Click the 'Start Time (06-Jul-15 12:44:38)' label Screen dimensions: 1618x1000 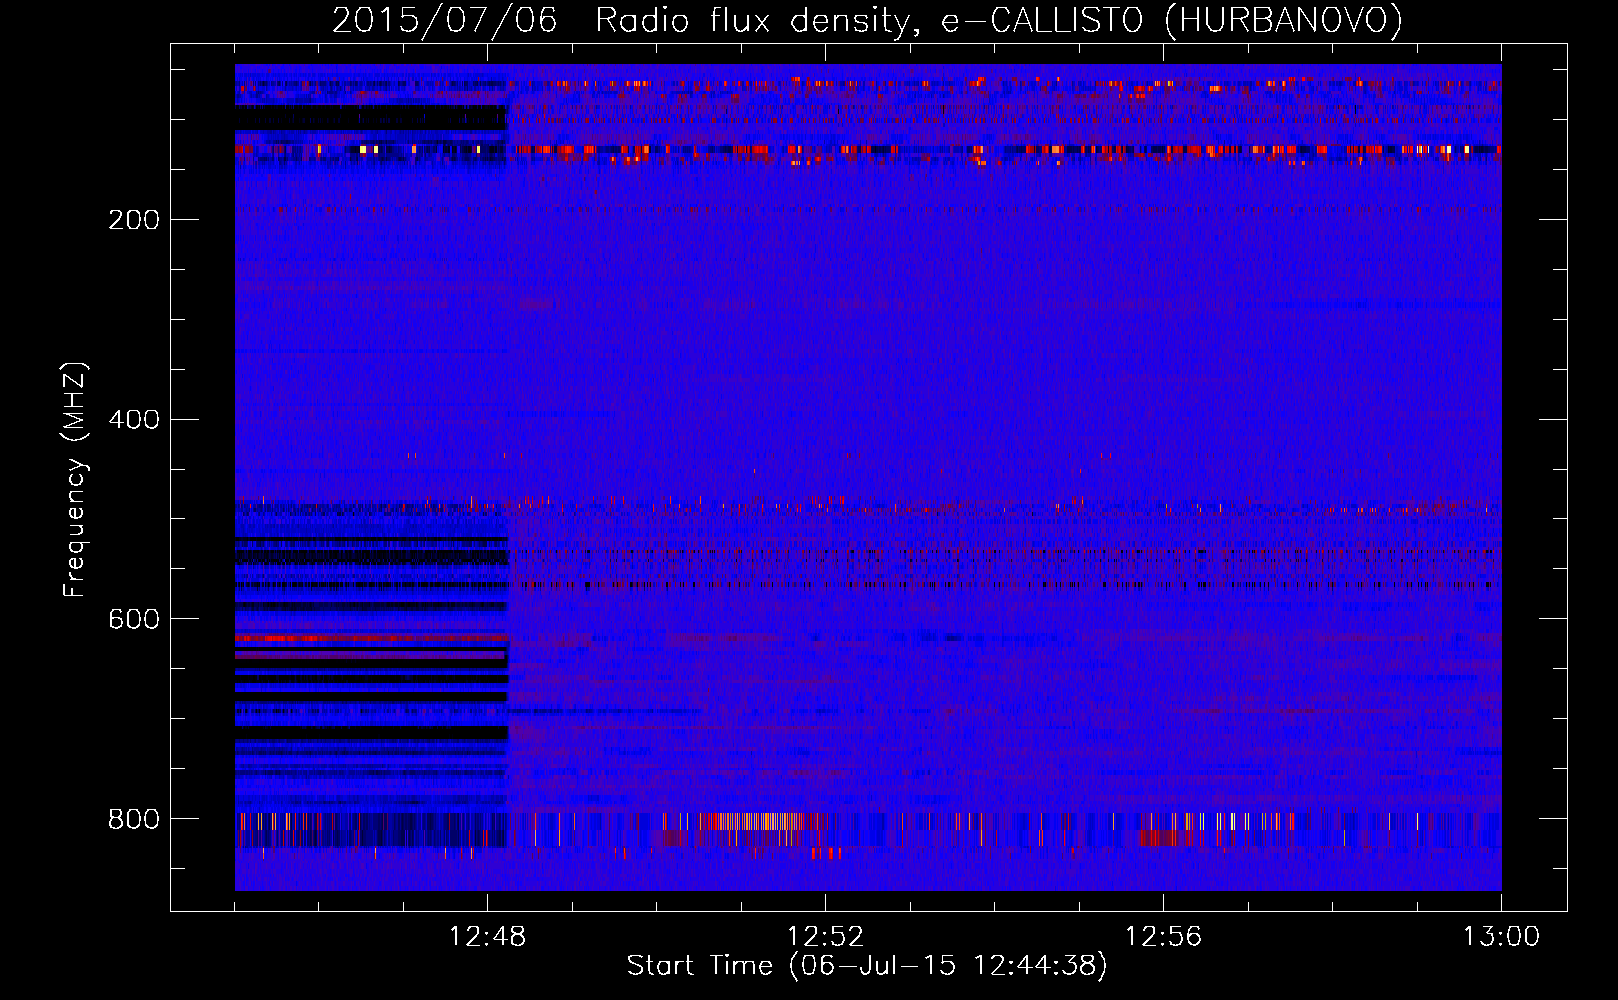click(867, 966)
